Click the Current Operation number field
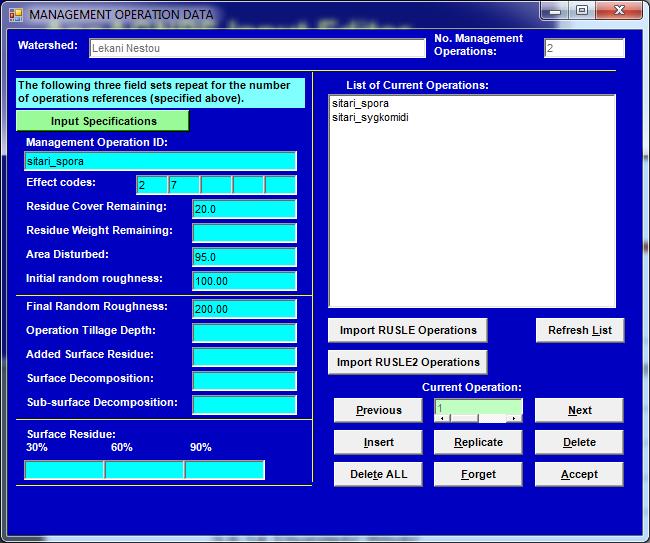The height and width of the screenshot is (543, 650). [478, 407]
